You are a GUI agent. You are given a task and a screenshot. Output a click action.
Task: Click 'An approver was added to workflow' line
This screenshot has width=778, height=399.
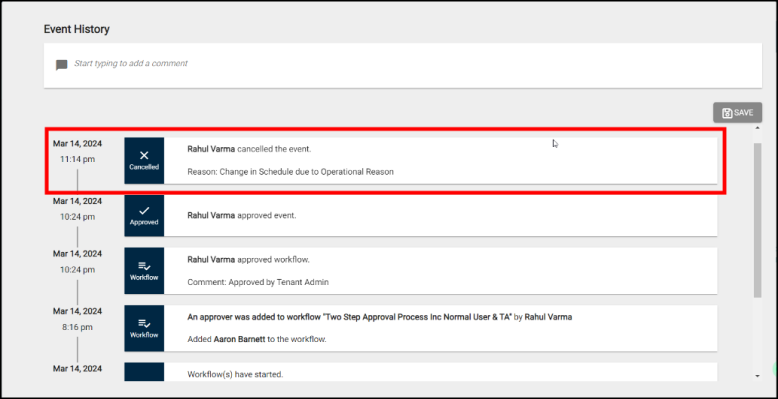(x=380, y=317)
